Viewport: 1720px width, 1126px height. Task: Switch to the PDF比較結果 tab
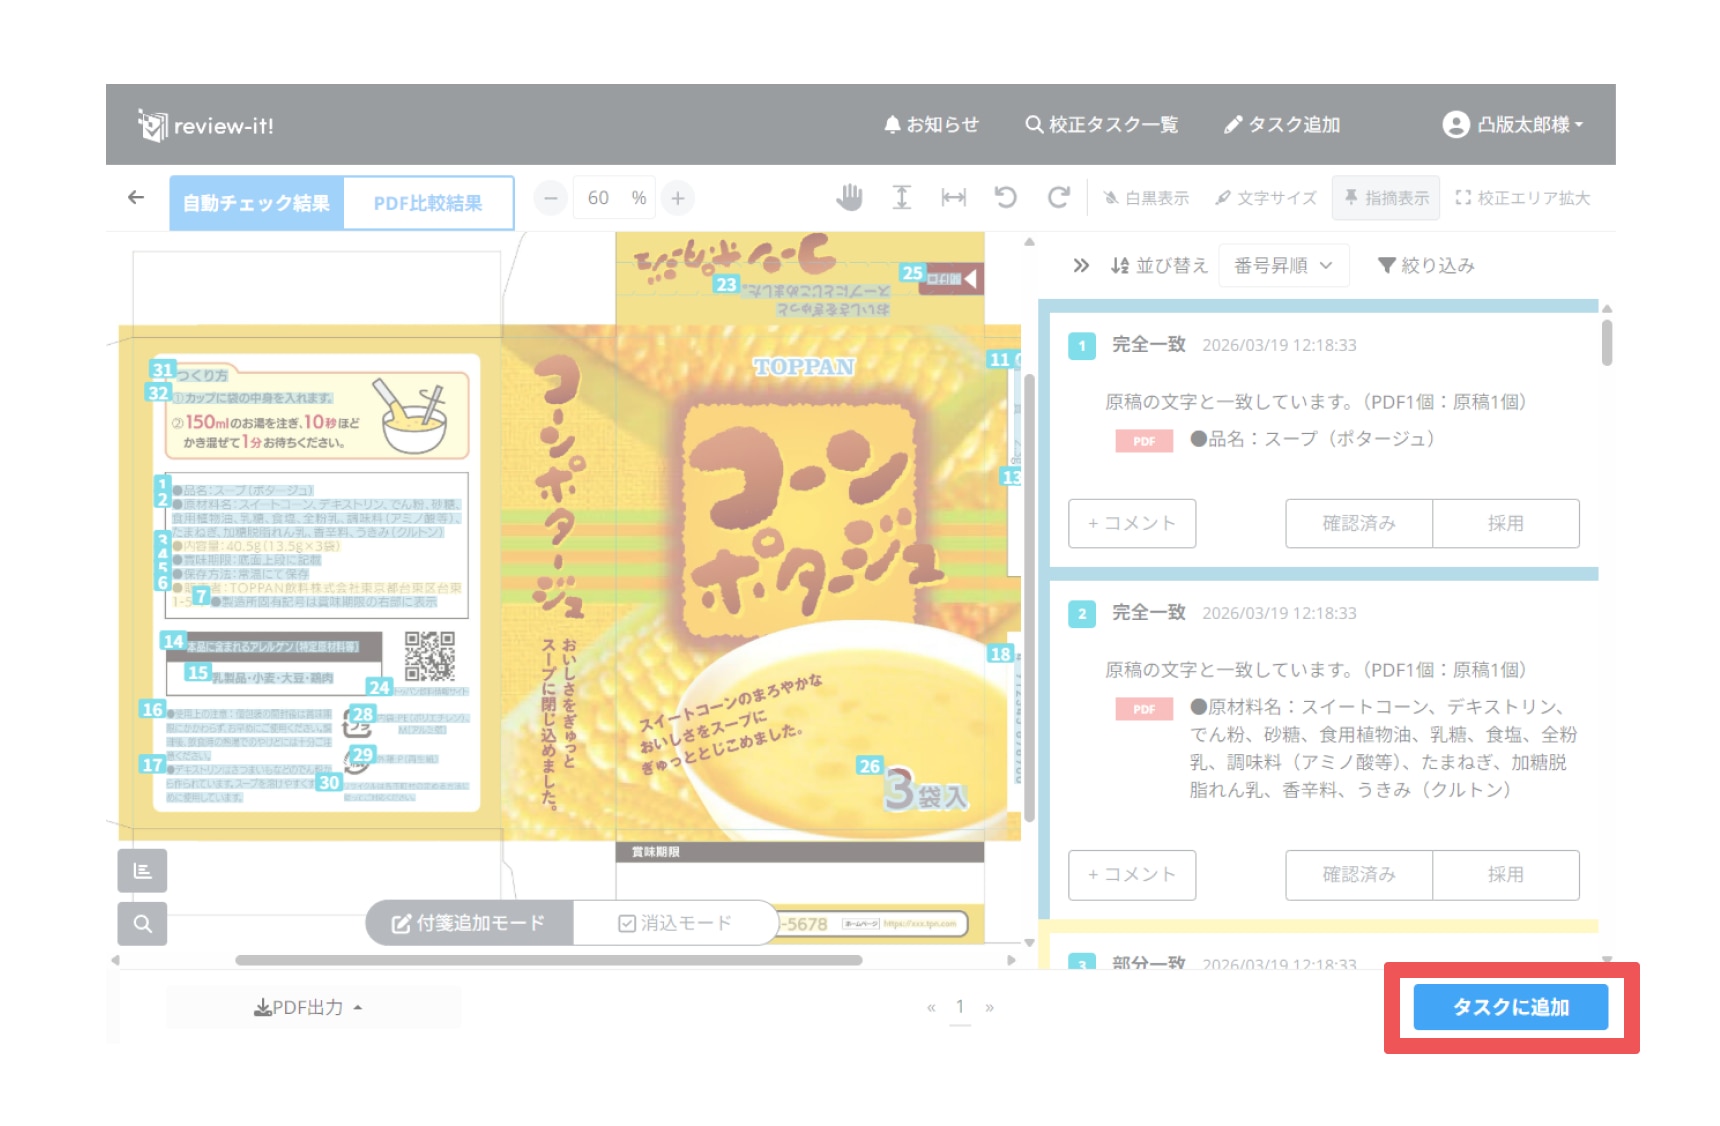pos(428,203)
